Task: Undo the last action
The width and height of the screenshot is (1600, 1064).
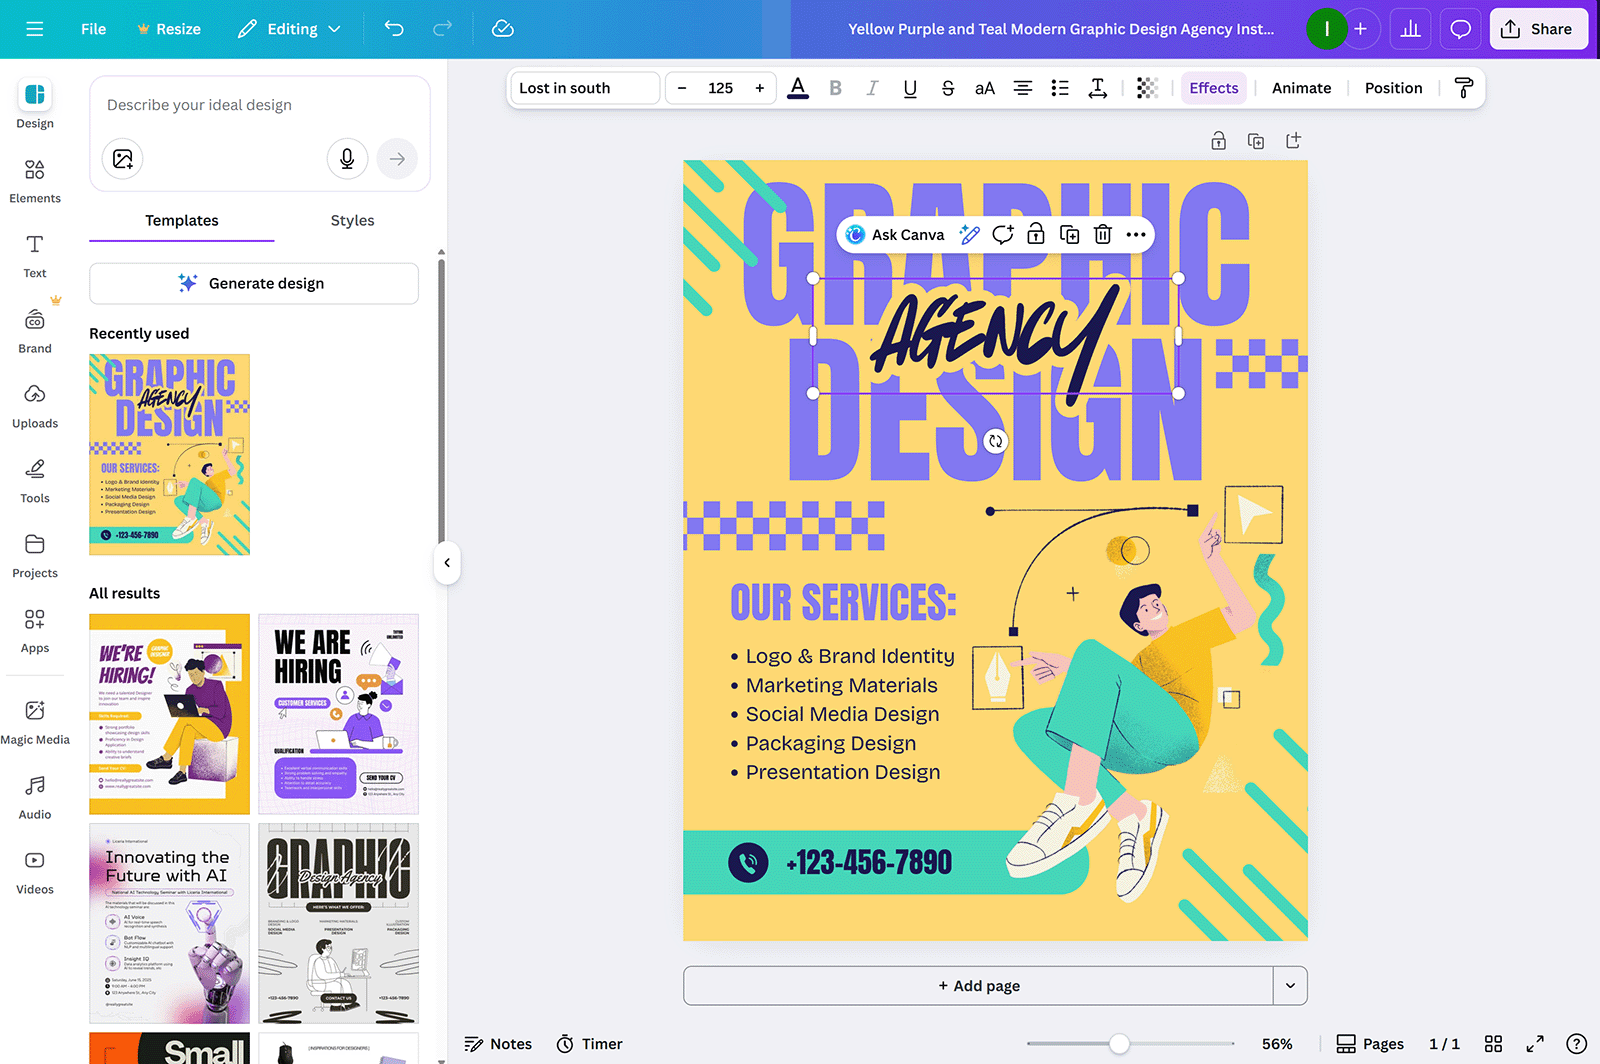Action: tap(394, 29)
